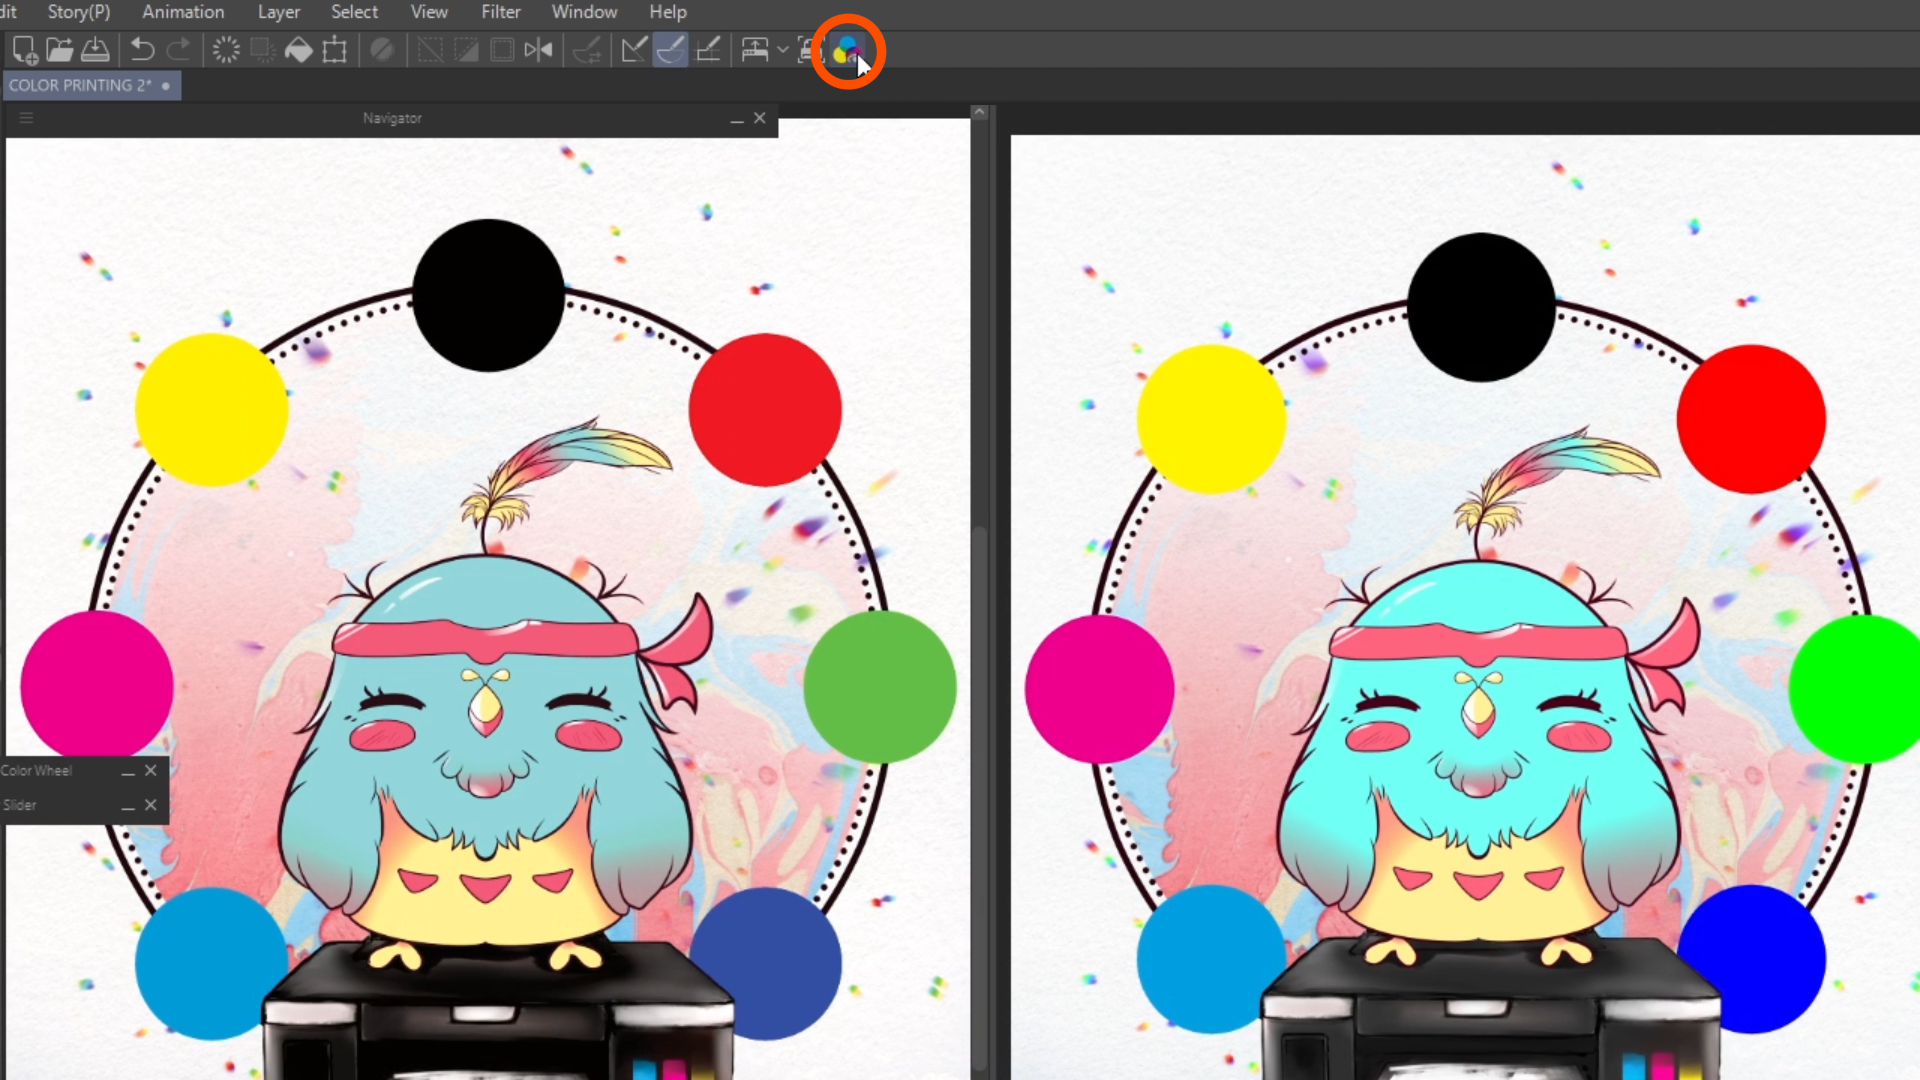Show border of selected area icon
This screenshot has width=1920, height=1080.
[x=502, y=50]
